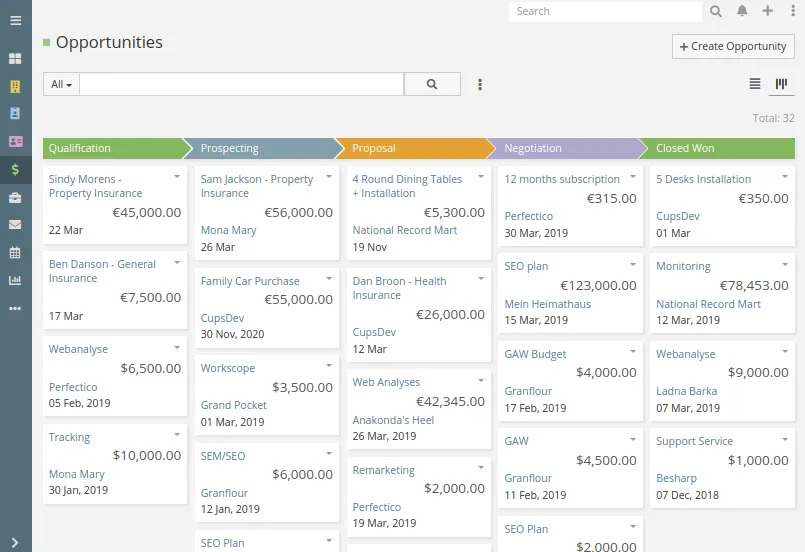The width and height of the screenshot is (805, 552).
Task: Open Calendar via the sidebar icon
Action: (15, 252)
